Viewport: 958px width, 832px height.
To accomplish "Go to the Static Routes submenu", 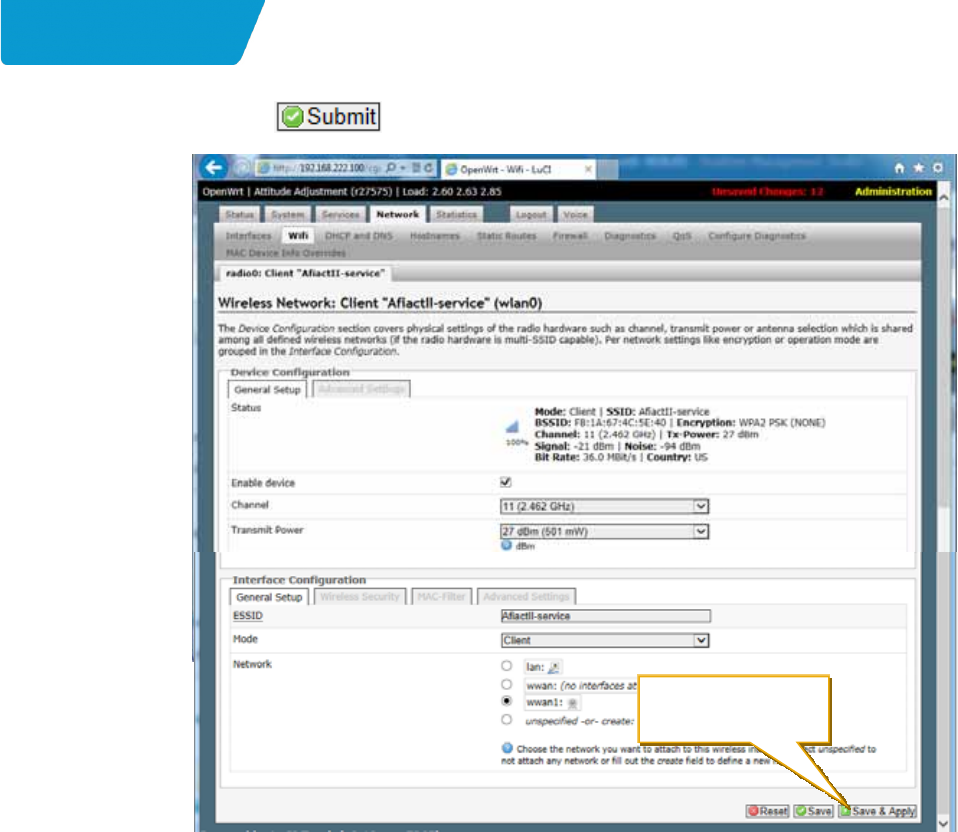I will (x=506, y=236).
